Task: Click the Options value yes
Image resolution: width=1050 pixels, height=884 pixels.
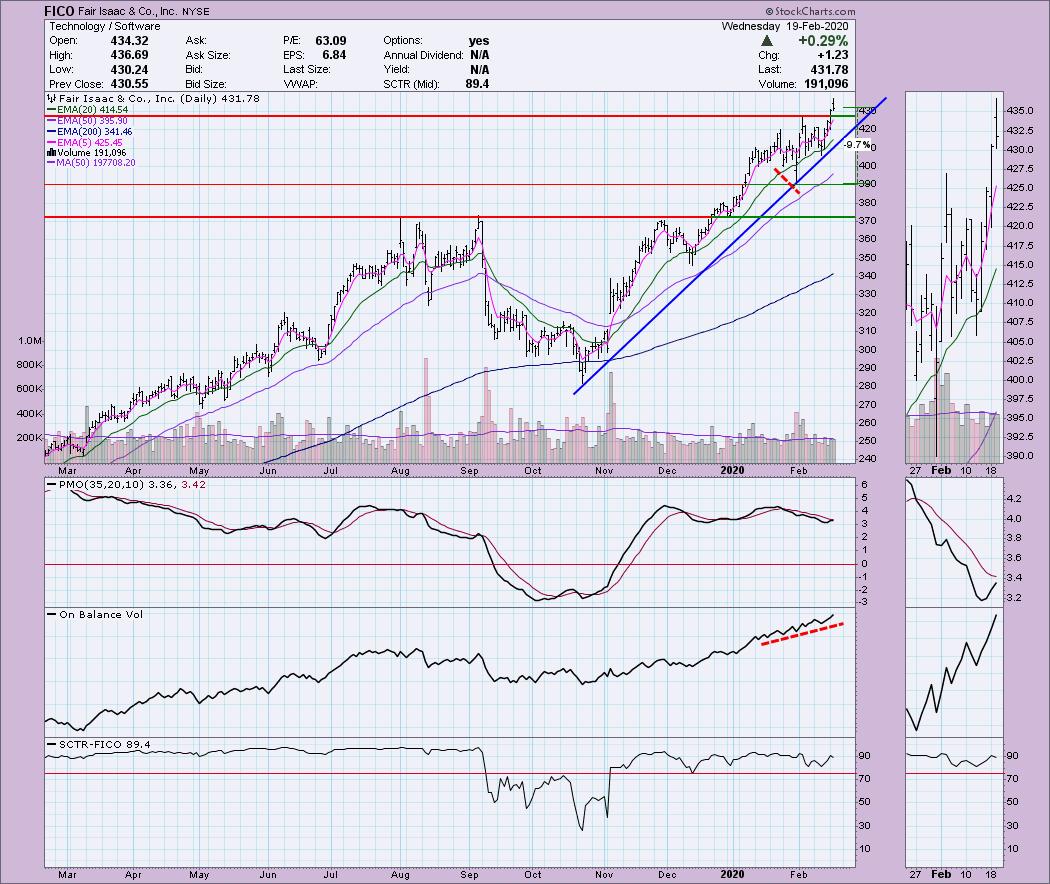Action: 479,41
